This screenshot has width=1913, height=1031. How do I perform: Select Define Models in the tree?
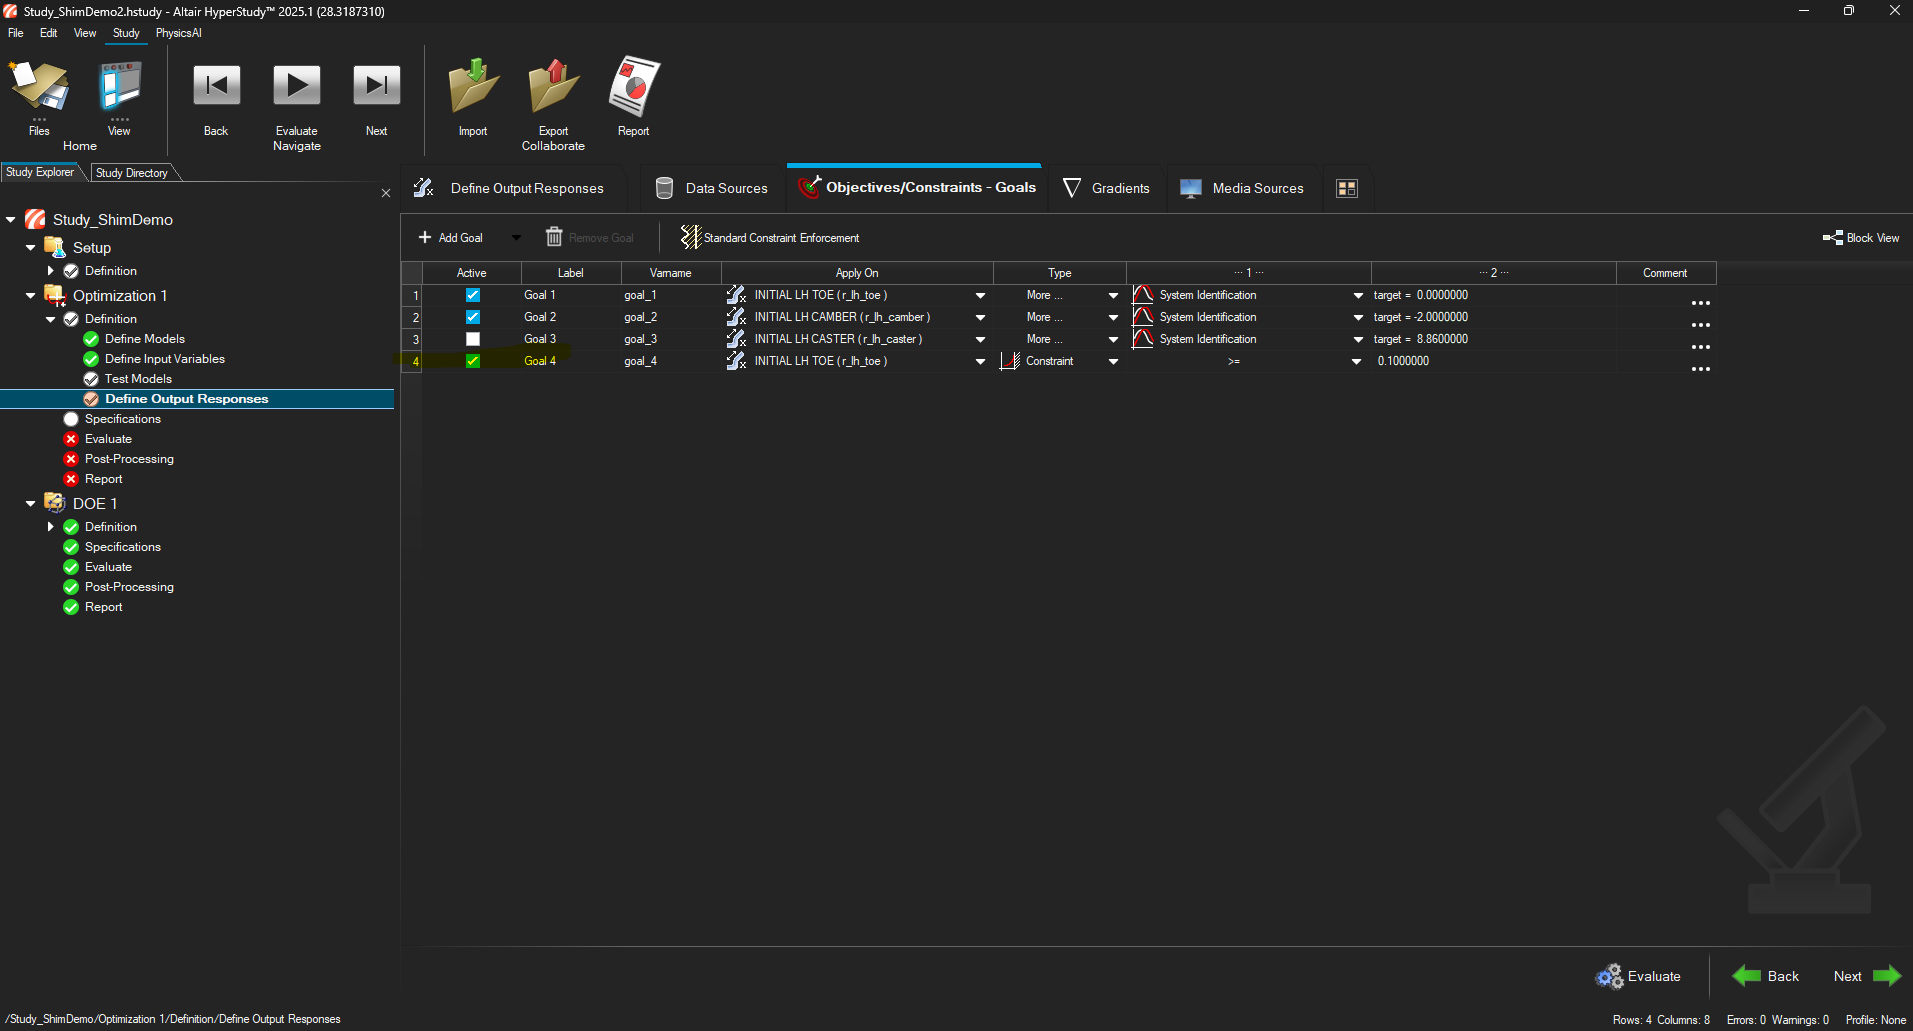click(x=145, y=339)
